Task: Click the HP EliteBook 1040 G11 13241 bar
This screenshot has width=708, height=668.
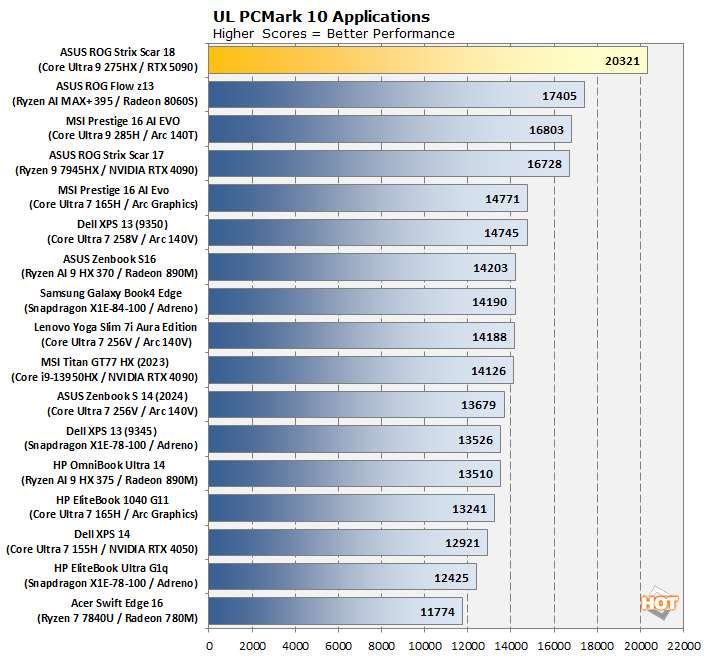Action: coord(350,509)
